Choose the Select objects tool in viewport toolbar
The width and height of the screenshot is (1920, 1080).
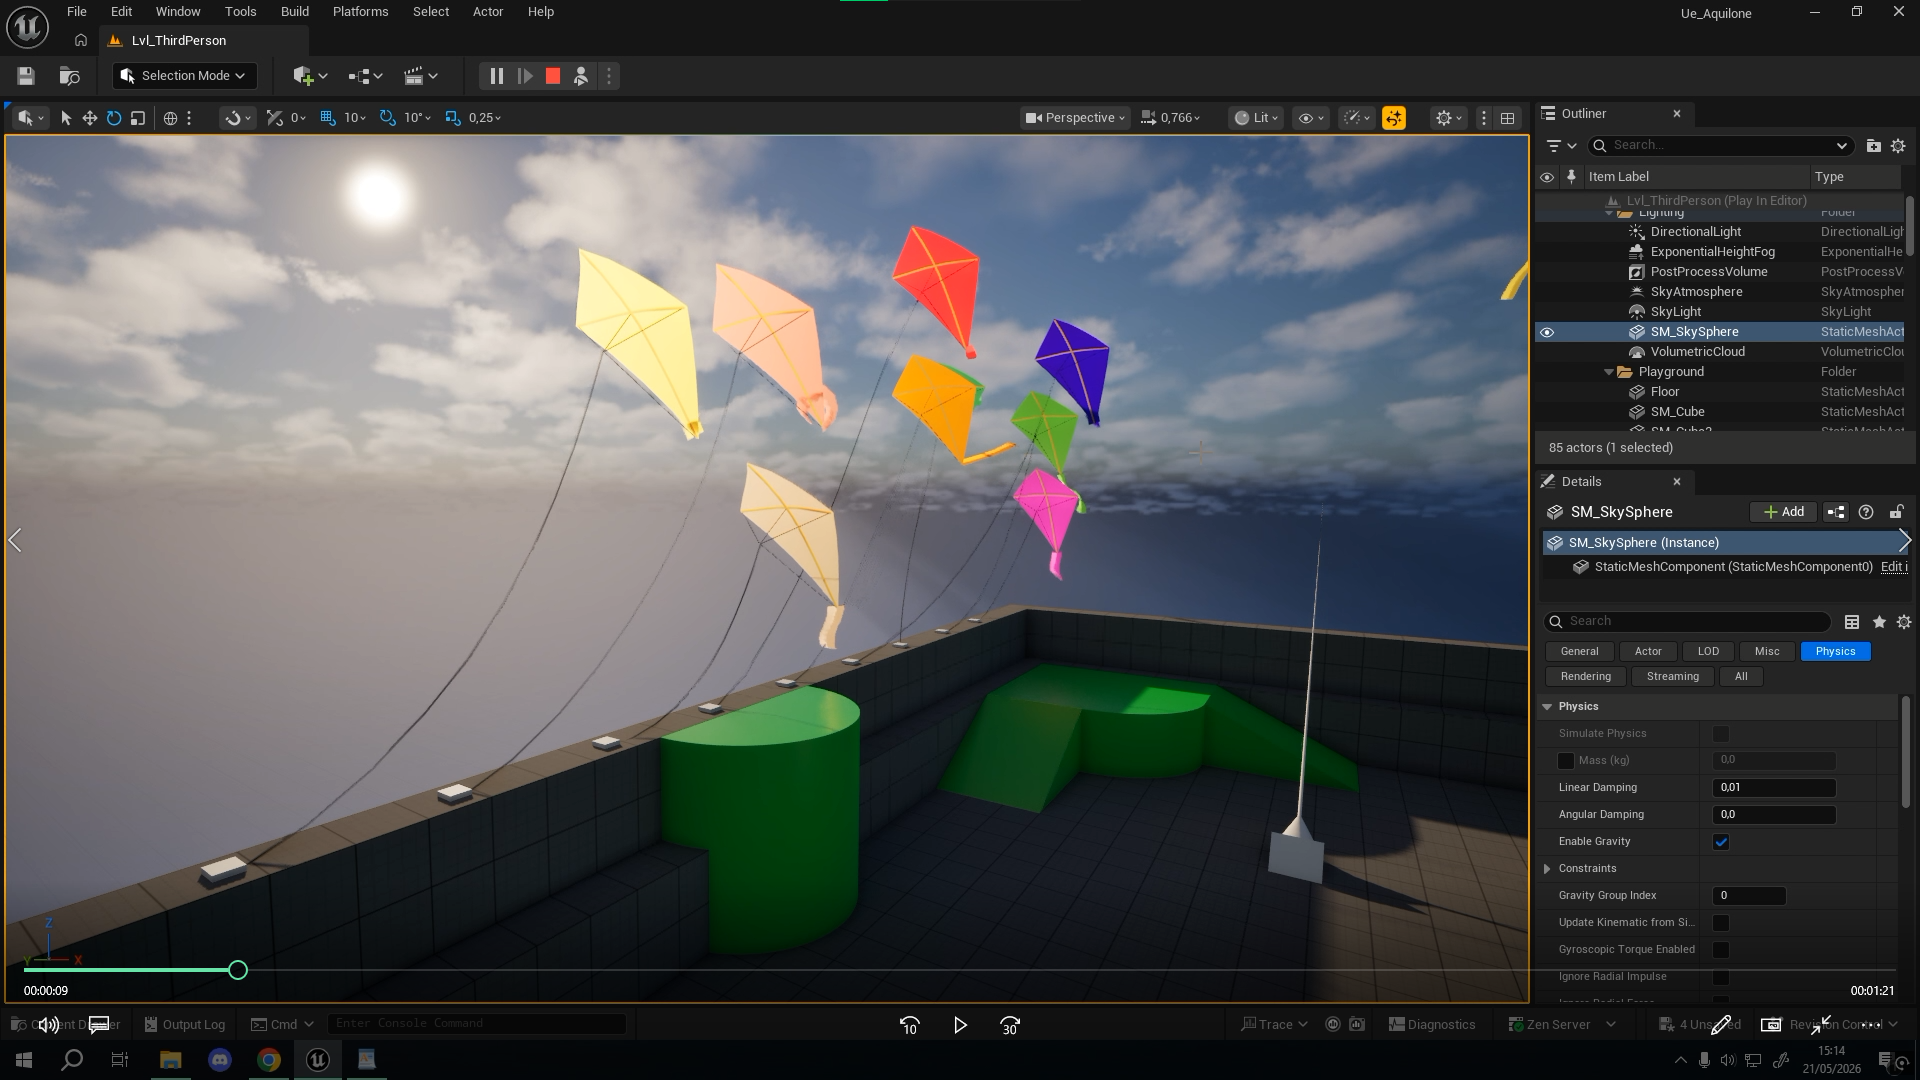pos(66,118)
